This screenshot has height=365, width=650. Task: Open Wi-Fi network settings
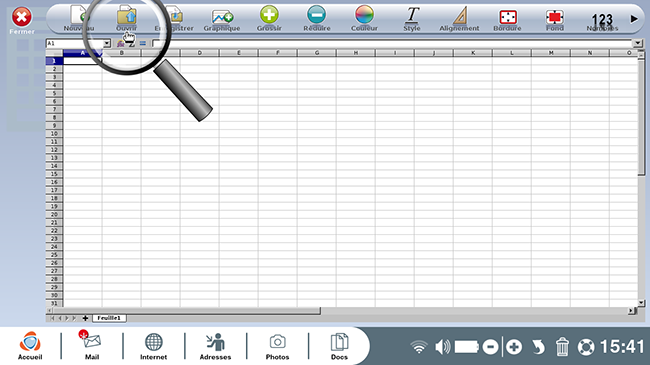(419, 347)
